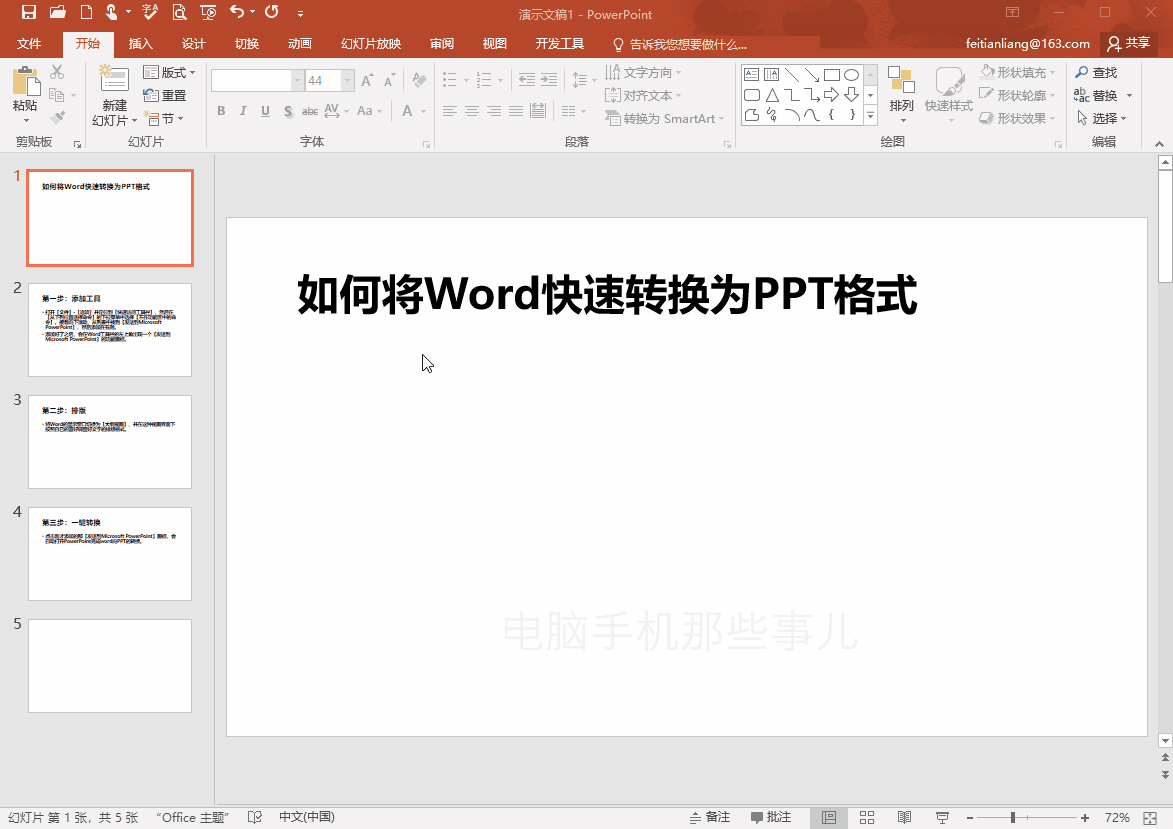Open the font size dropdown arrow
1173x829 pixels.
348,80
